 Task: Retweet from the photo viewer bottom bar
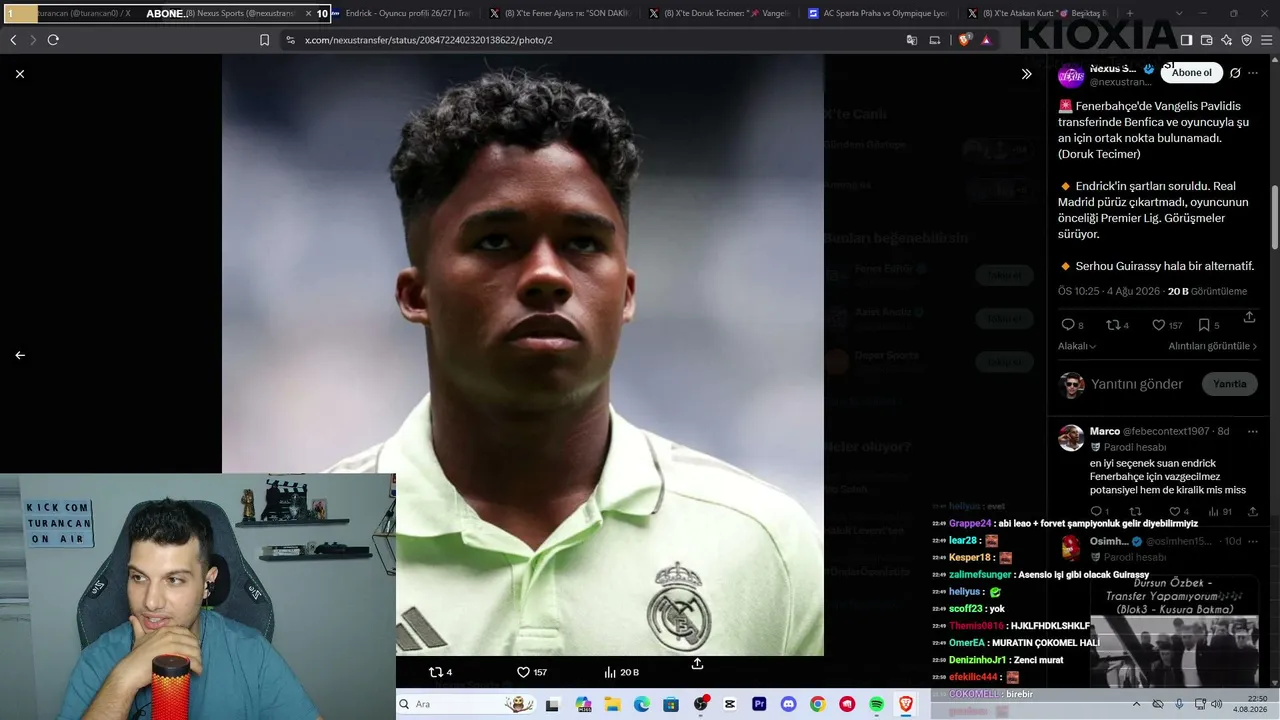440,672
